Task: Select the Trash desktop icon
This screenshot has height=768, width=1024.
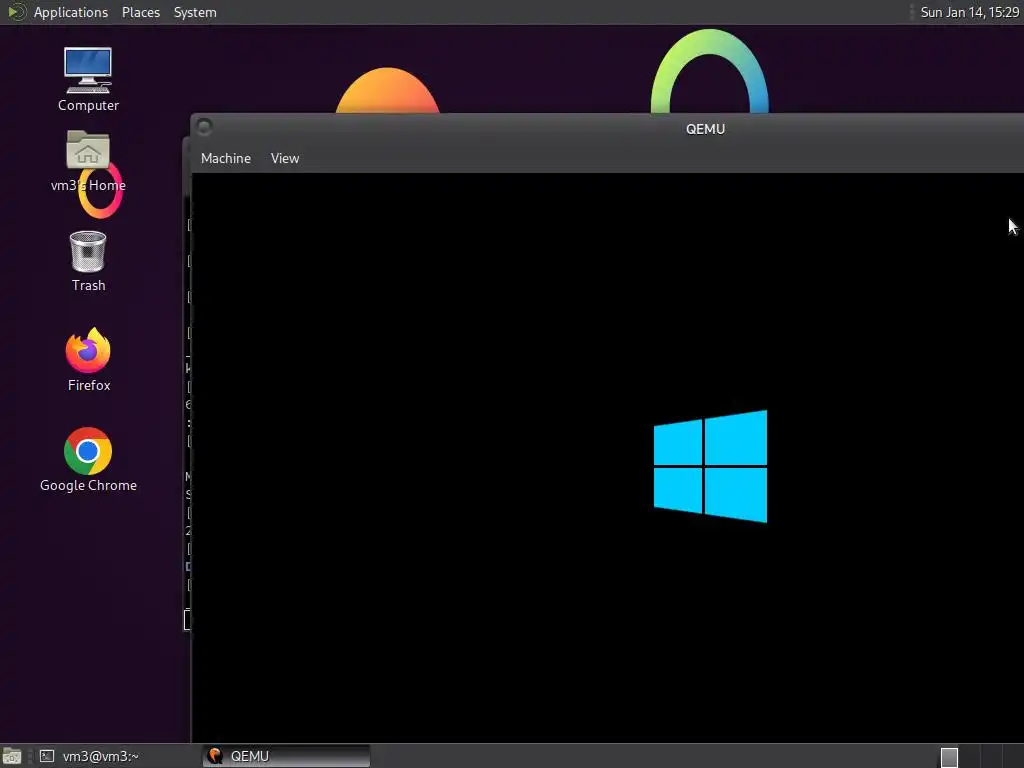Action: click(88, 261)
